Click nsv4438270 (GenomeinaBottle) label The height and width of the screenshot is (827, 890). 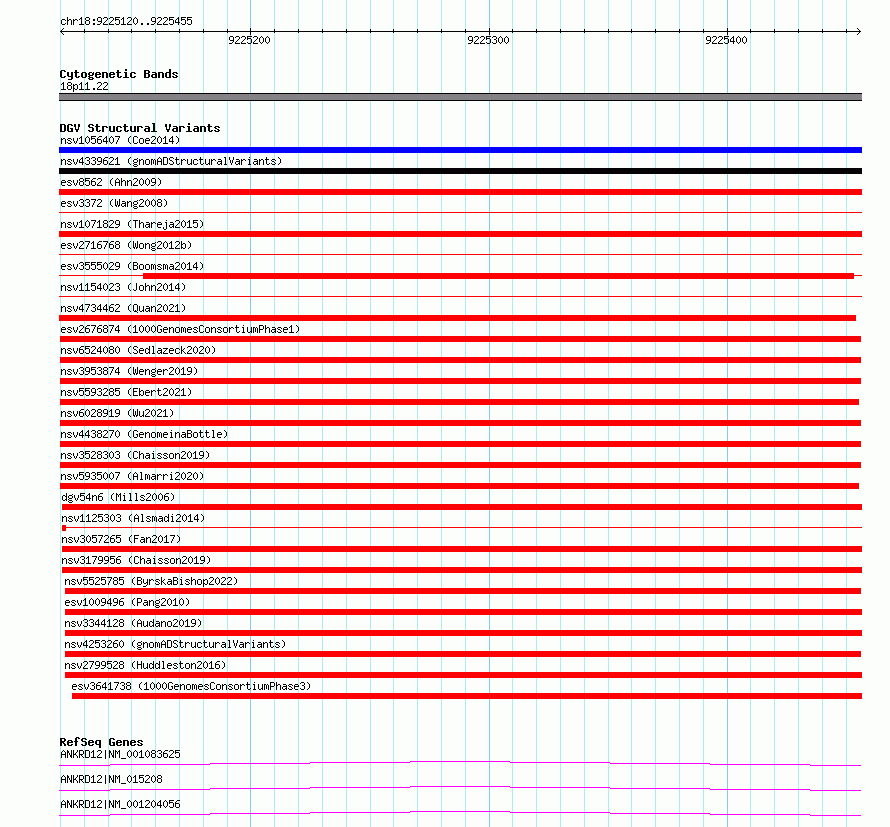click(x=144, y=434)
